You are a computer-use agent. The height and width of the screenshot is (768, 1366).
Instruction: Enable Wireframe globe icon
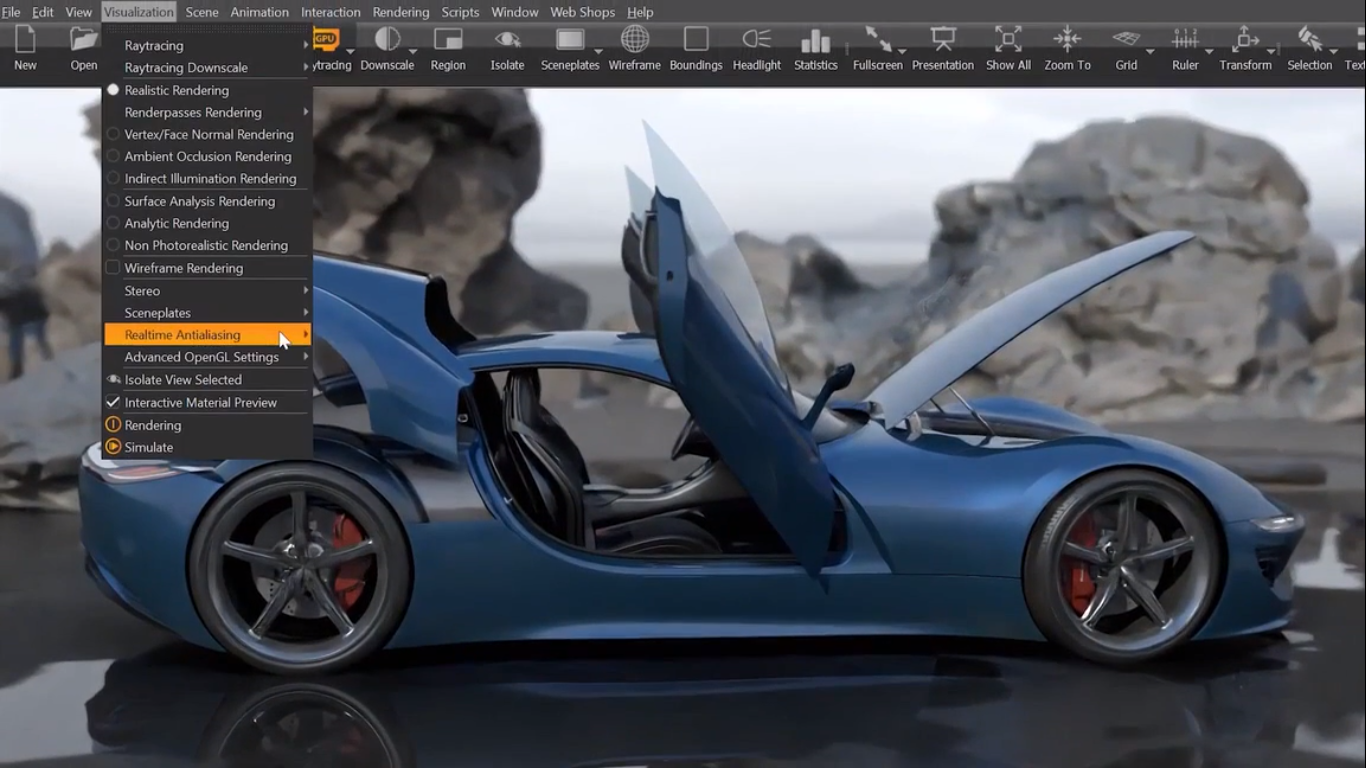(x=634, y=40)
